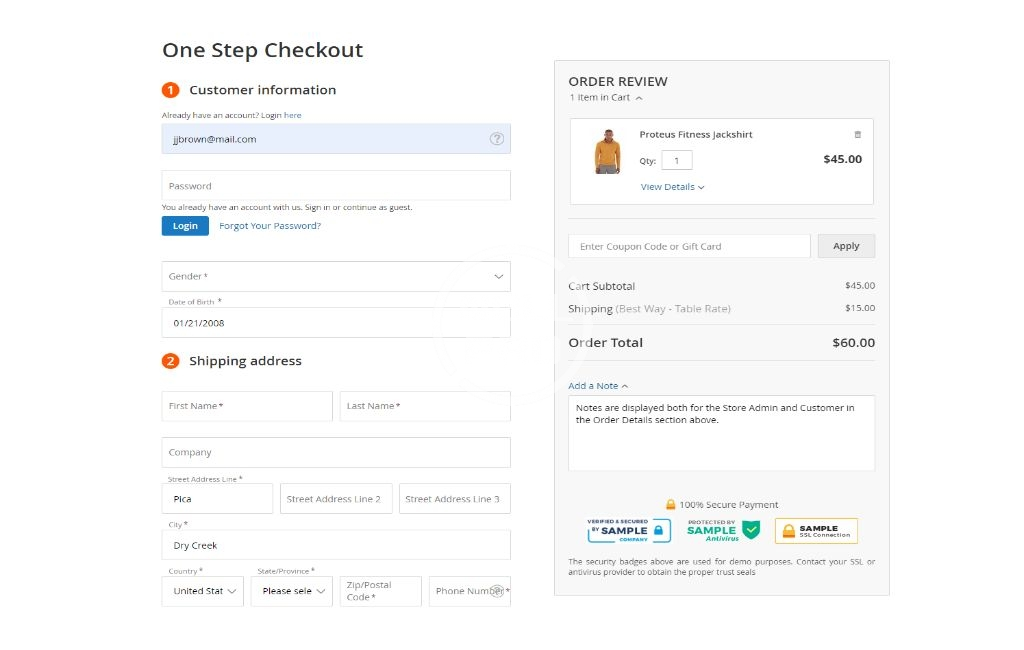The width and height of the screenshot is (1024, 650).
Task: Click the Sample SSL Connection badge
Action: pos(816,531)
